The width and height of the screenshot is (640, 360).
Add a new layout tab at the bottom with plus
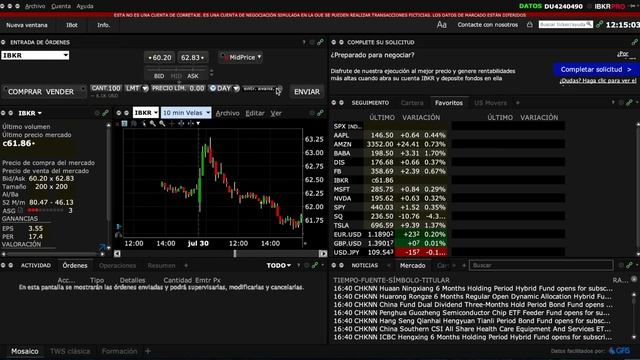(148, 351)
